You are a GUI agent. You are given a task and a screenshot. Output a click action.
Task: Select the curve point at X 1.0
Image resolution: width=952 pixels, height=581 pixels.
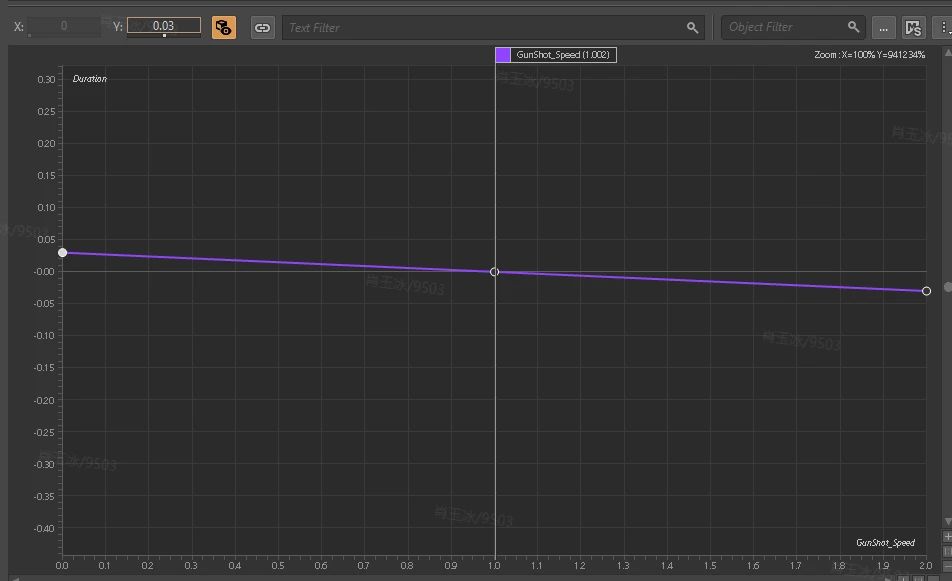tap(494, 272)
